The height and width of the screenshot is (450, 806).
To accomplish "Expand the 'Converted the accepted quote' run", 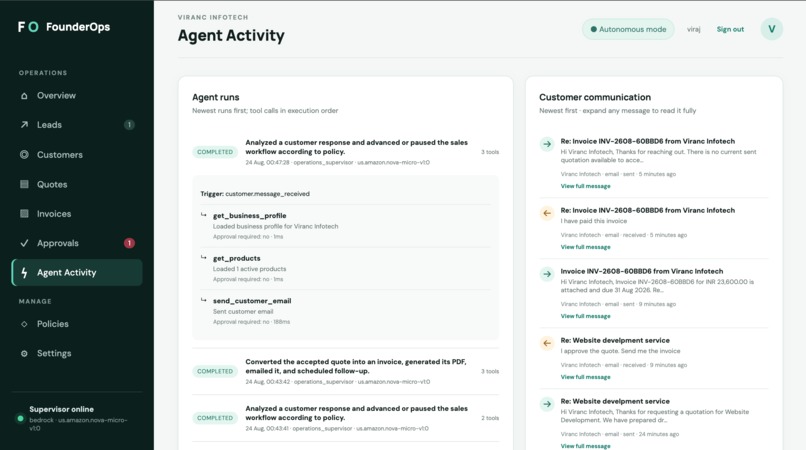I will coord(345,371).
